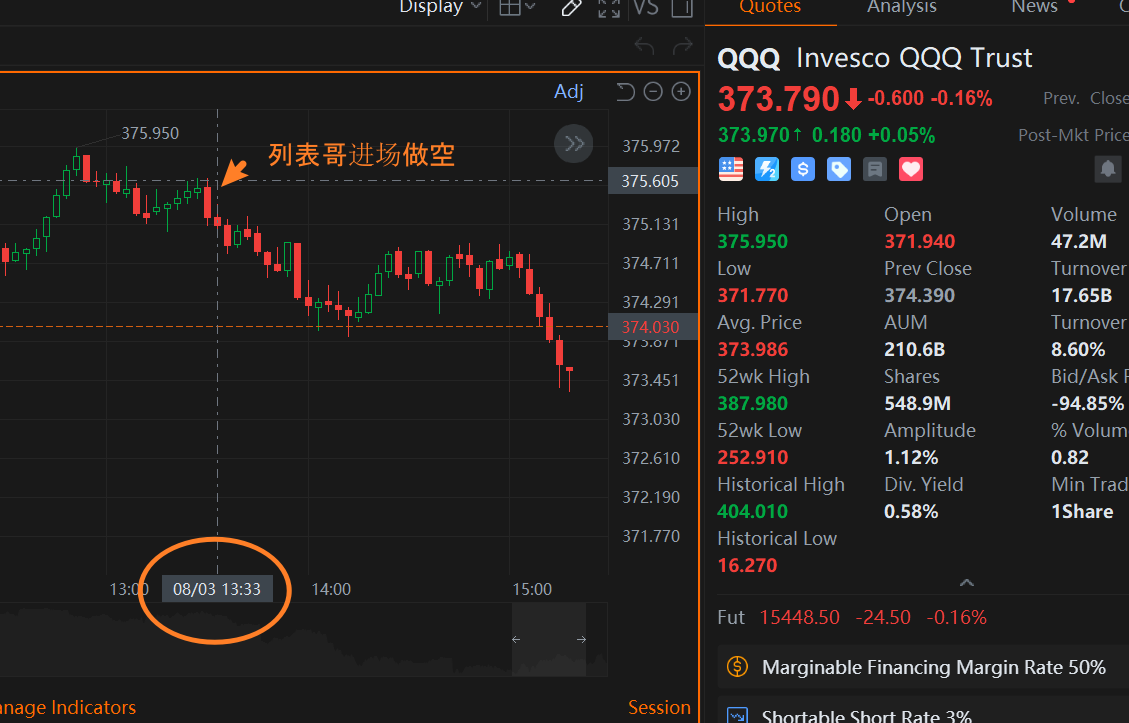Switch to the News tab

coord(1034,6)
